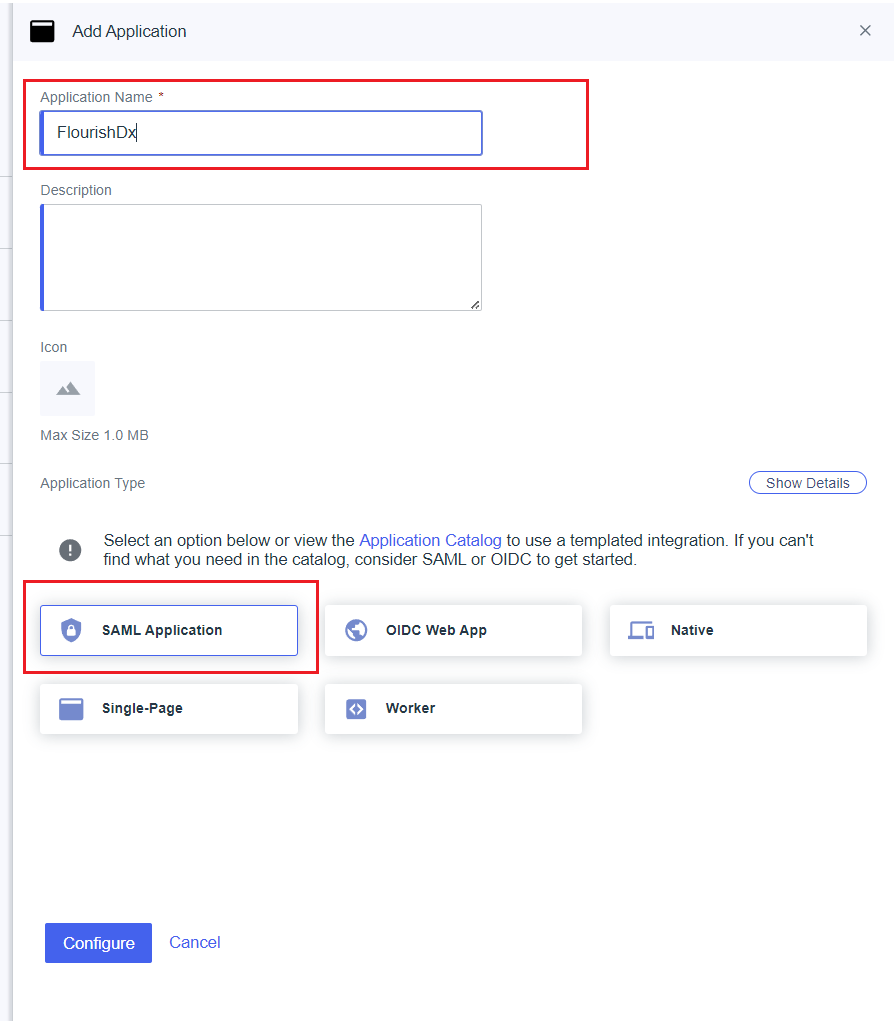
Task: Cancel adding the application
Action: pos(195,942)
